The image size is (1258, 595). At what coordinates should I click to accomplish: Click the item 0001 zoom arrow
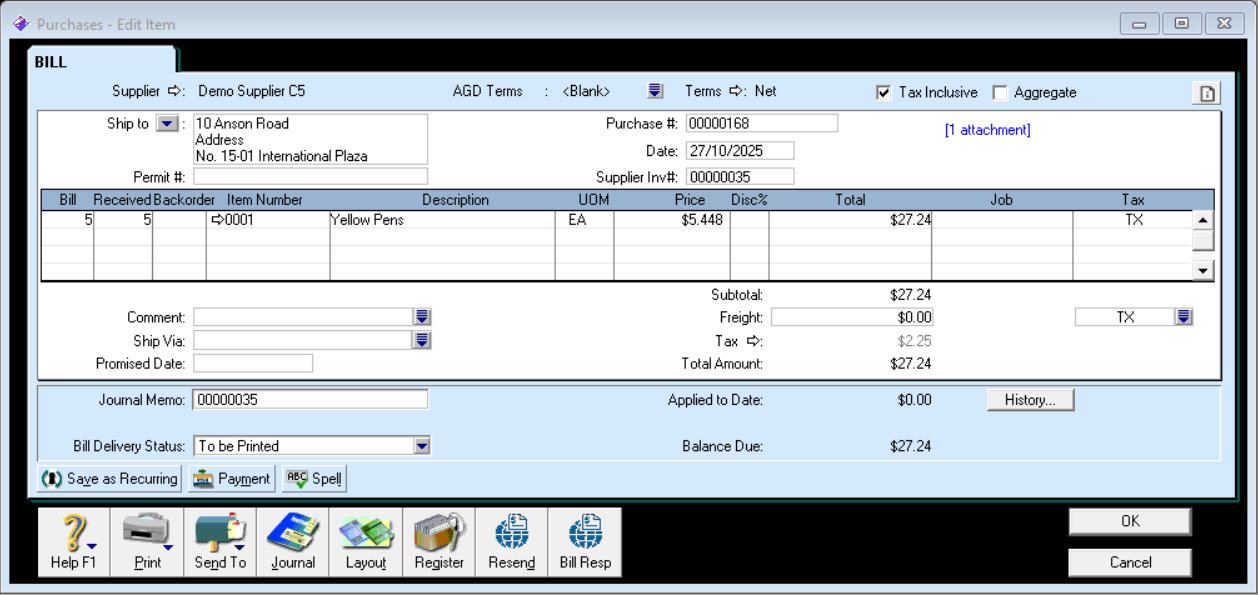point(218,220)
